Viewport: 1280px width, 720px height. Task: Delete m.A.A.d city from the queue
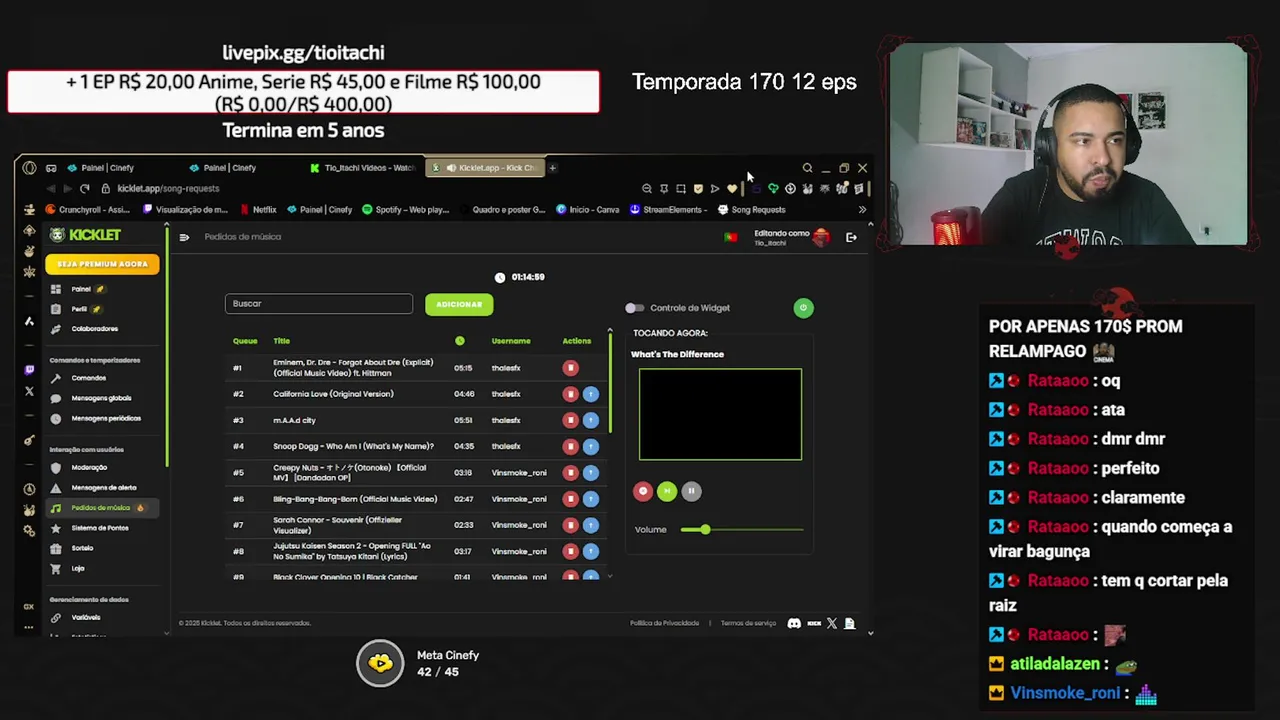[571, 420]
